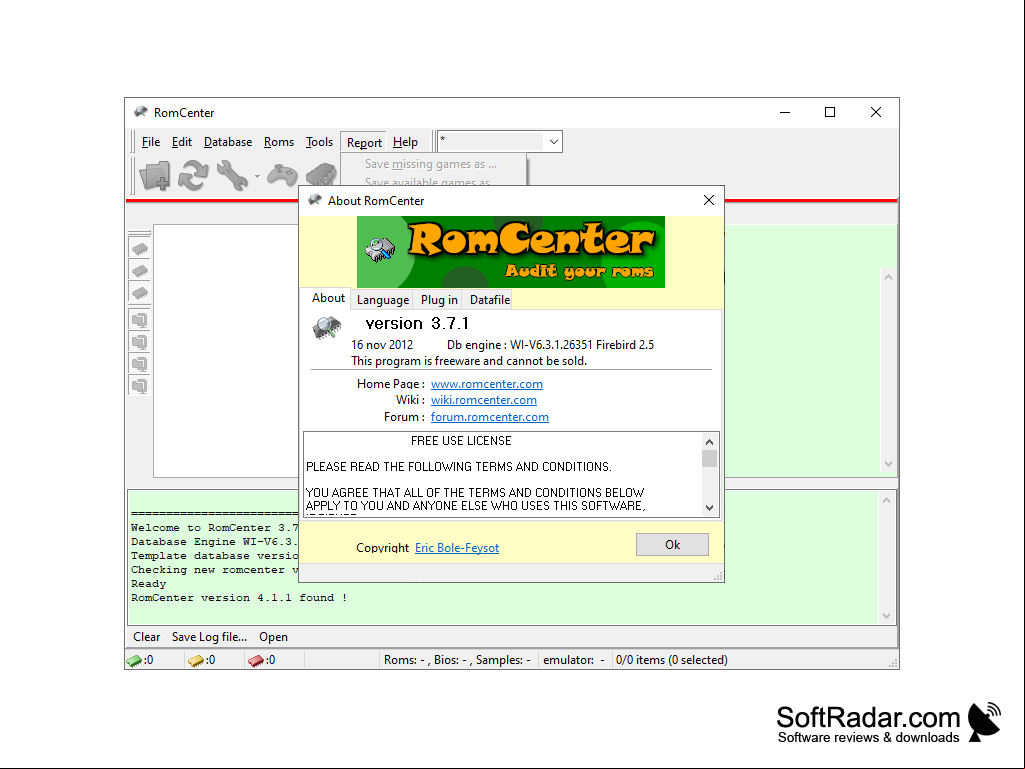Click the refresh arrows toolbar icon
Screen dimensions: 1025x769
coord(193,175)
